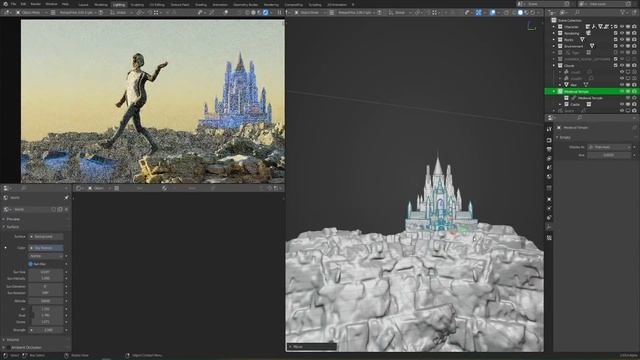
Task: Open the Render menu
Action: click(36, 4)
